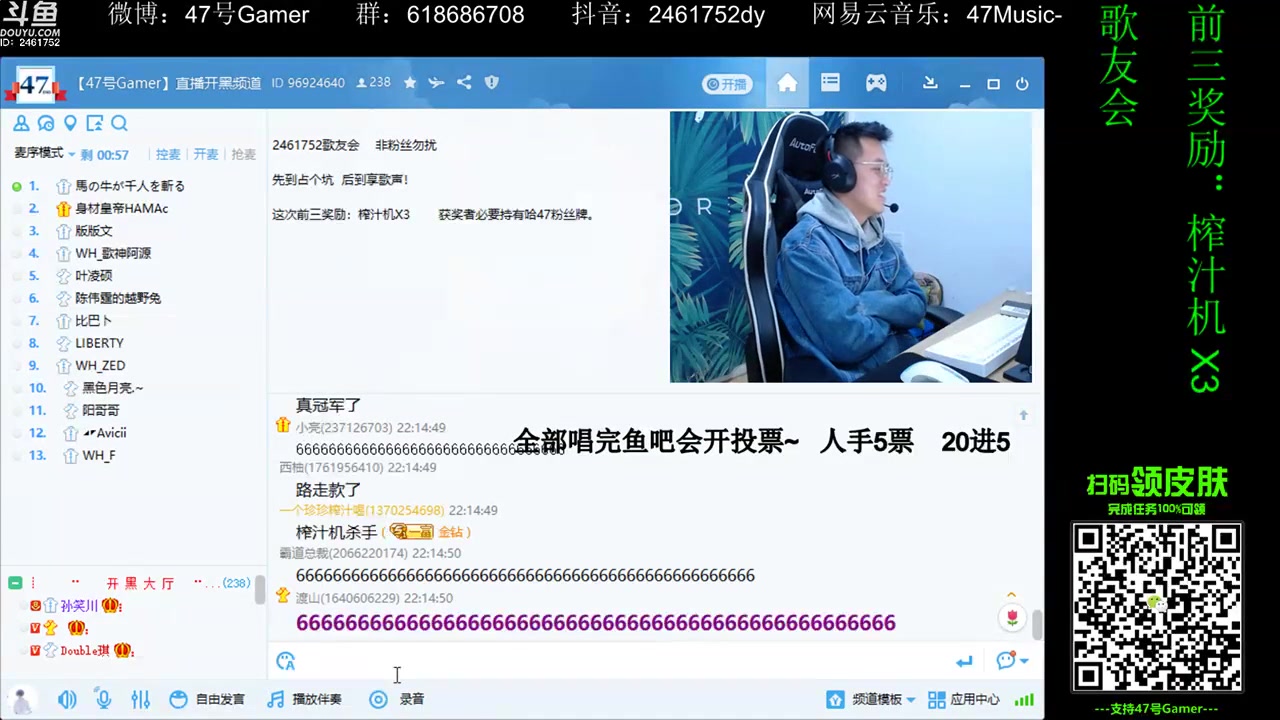Click the send enter-arrow icon
The height and width of the screenshot is (720, 1280).
pyautogui.click(x=964, y=661)
